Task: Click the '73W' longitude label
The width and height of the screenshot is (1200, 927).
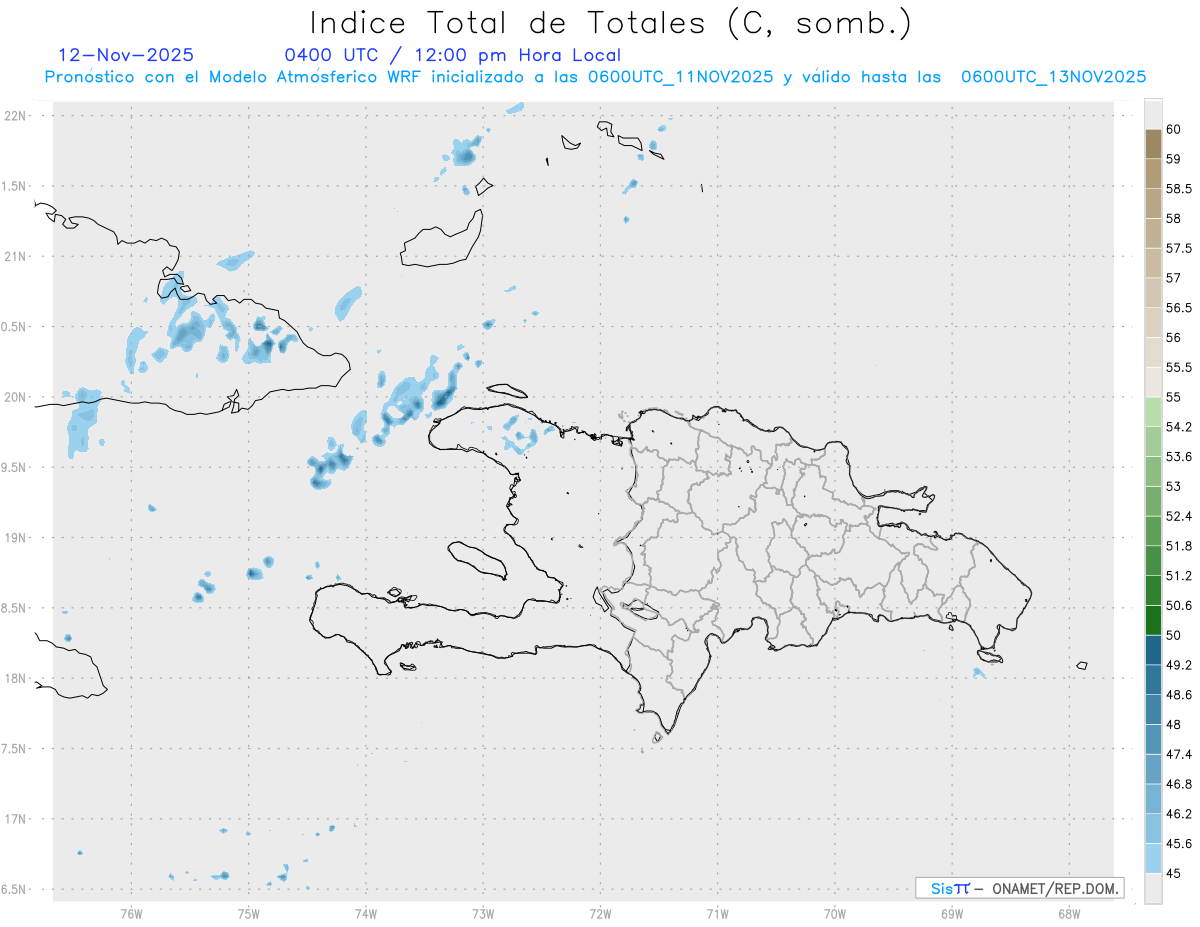Action: click(483, 912)
